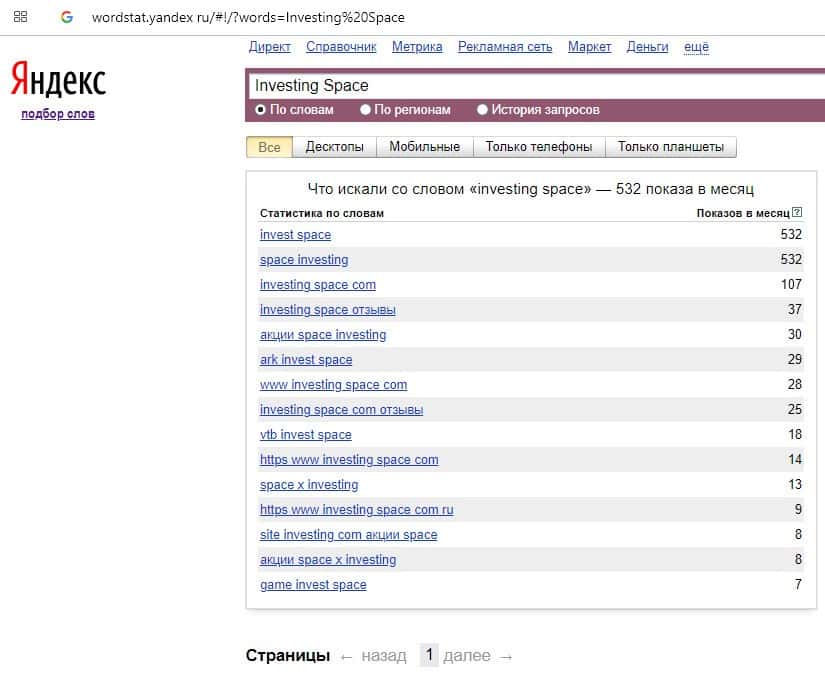Select the По регионам radio button
This screenshot has width=825, height=686.
(365, 110)
